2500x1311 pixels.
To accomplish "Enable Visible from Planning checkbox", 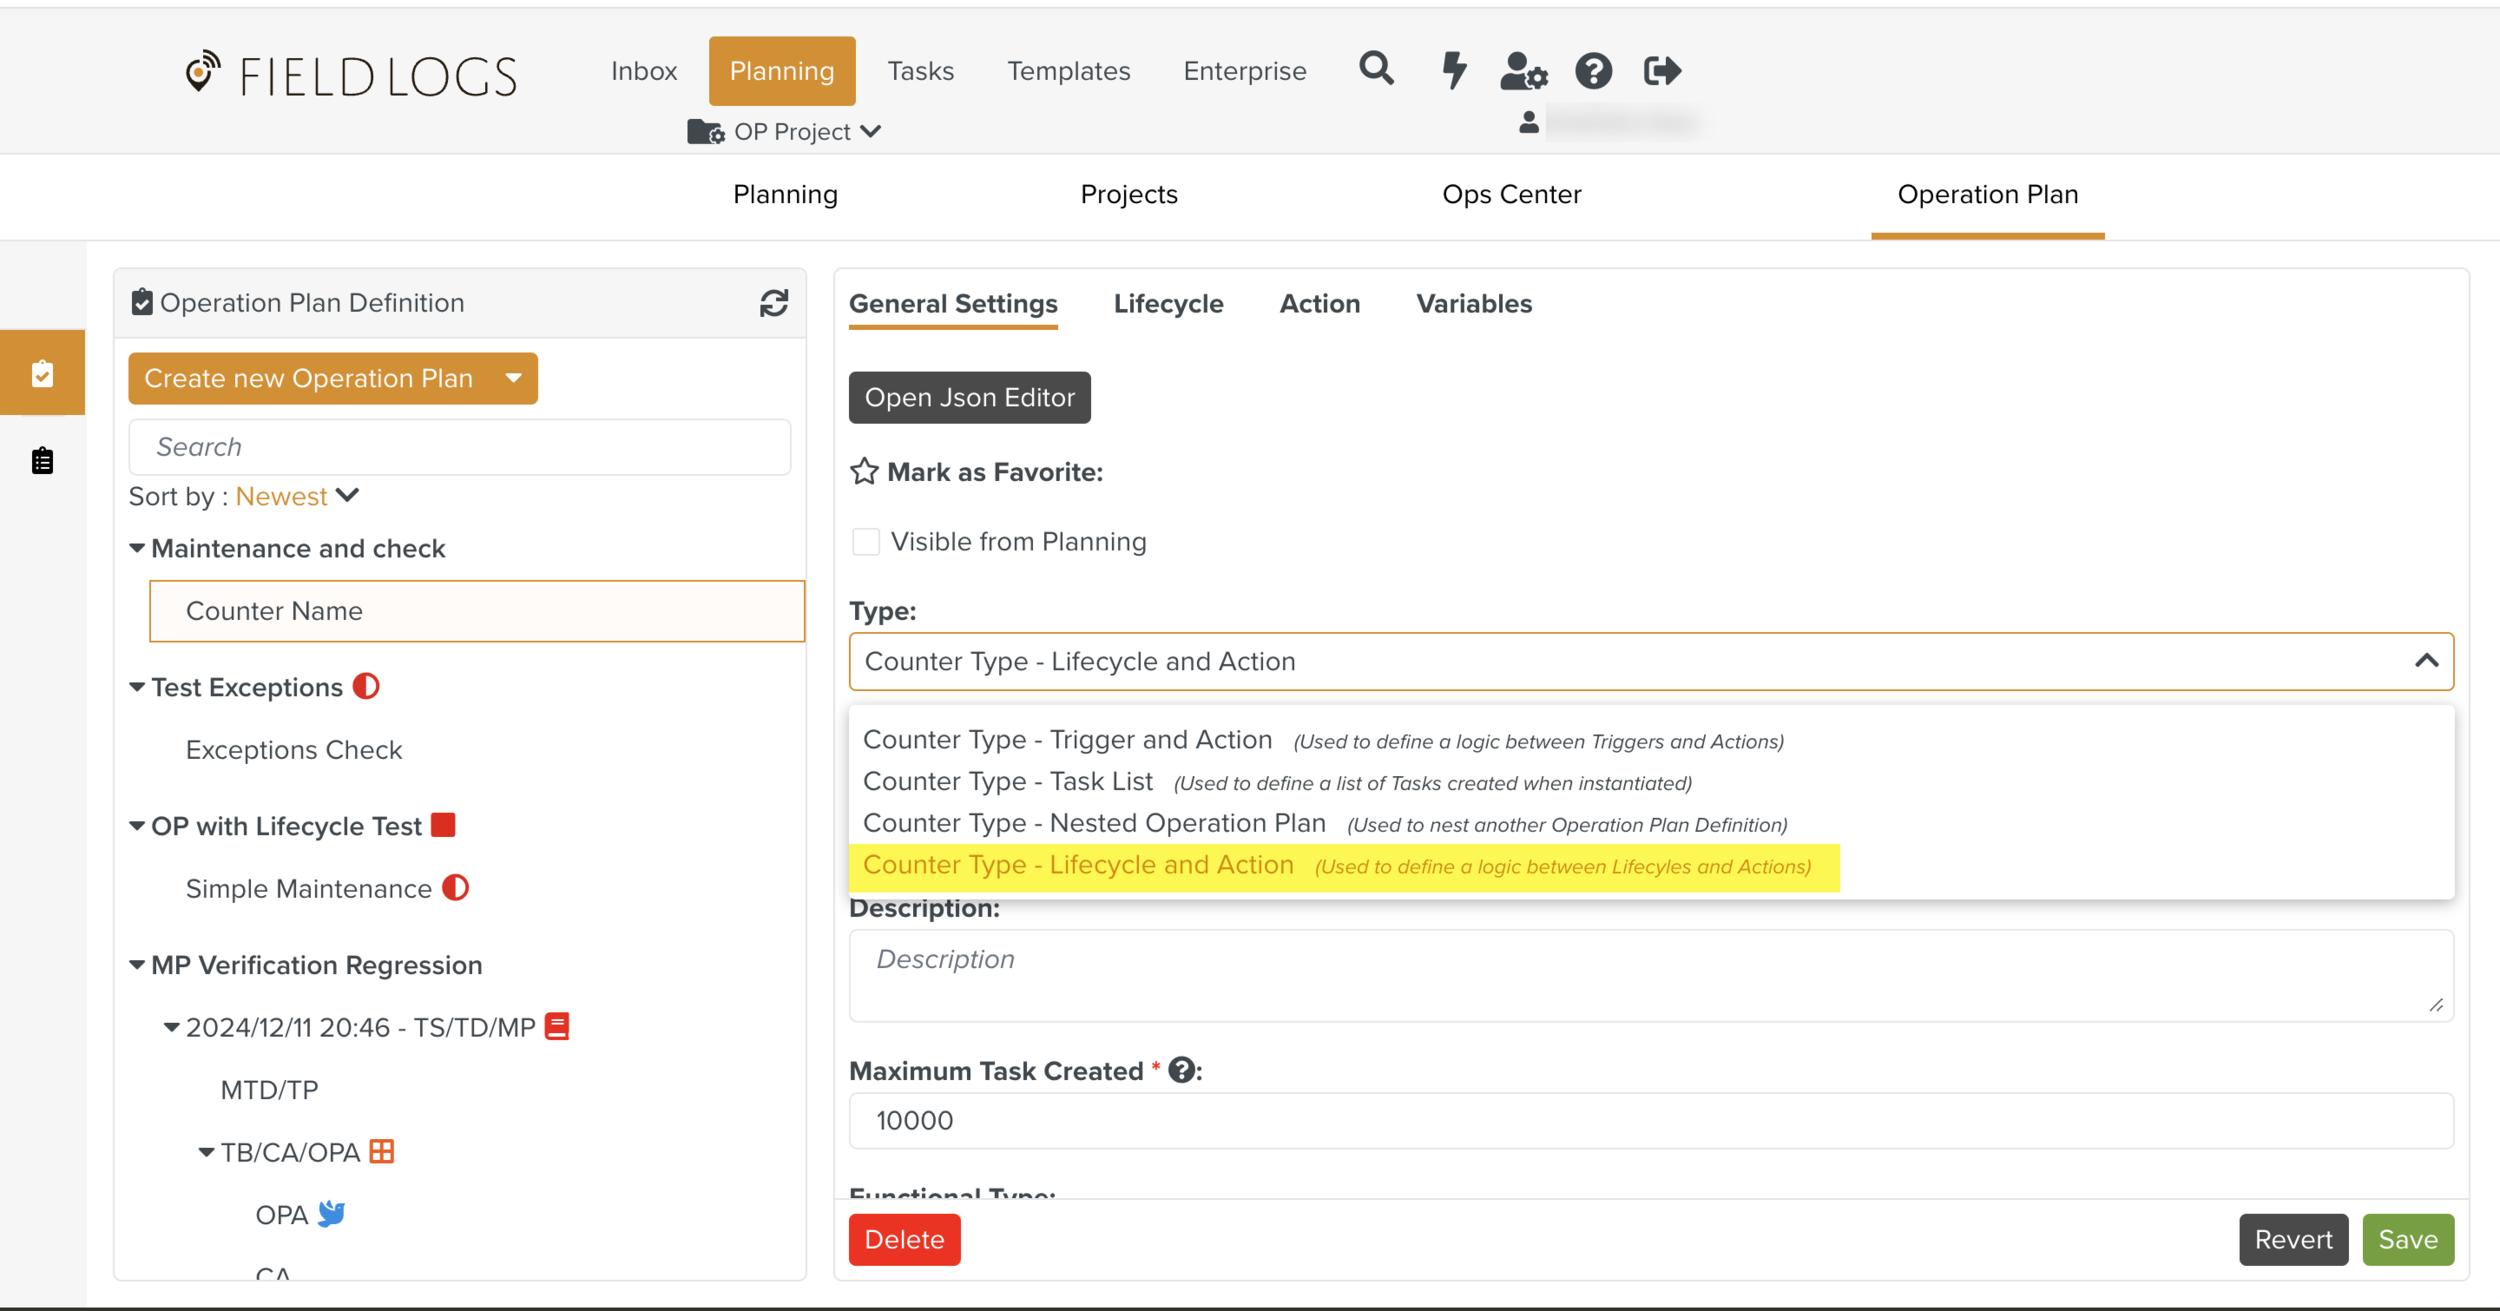I will tap(866, 542).
